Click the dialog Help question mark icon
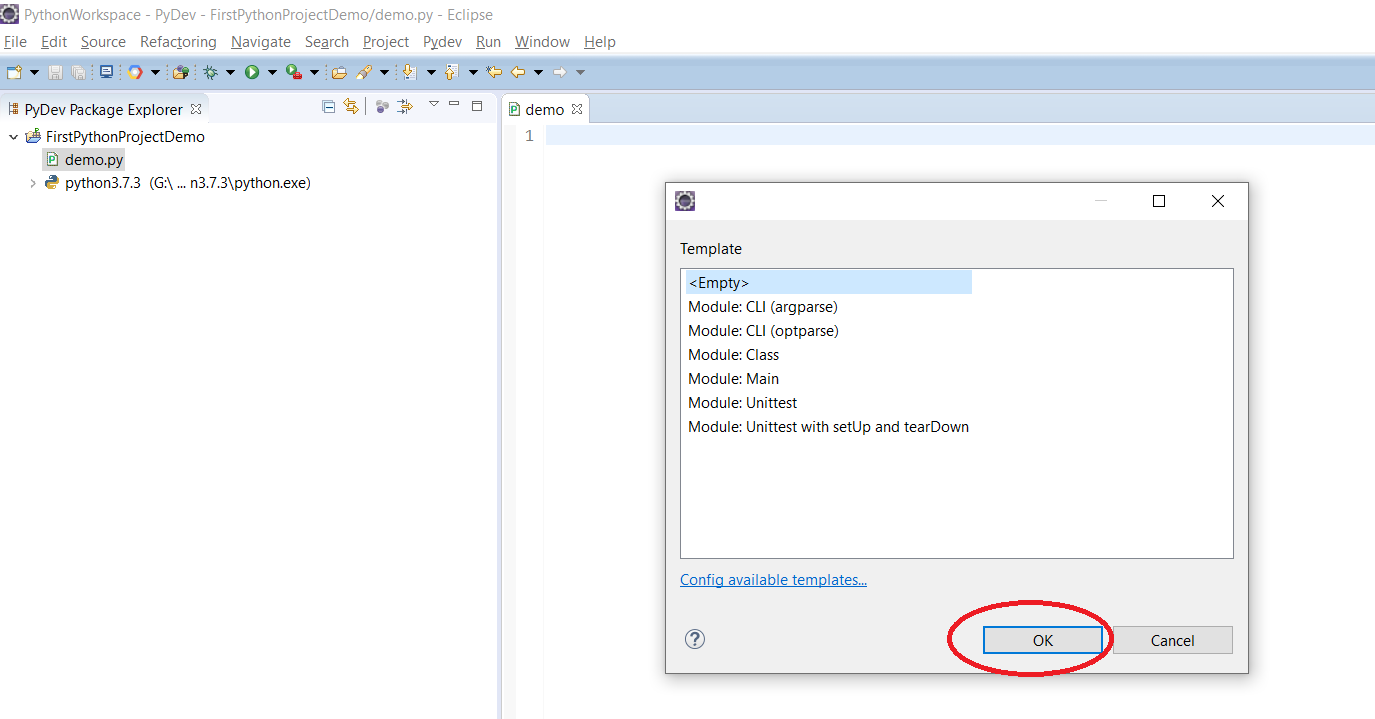This screenshot has height=719, width=1375. 695,640
